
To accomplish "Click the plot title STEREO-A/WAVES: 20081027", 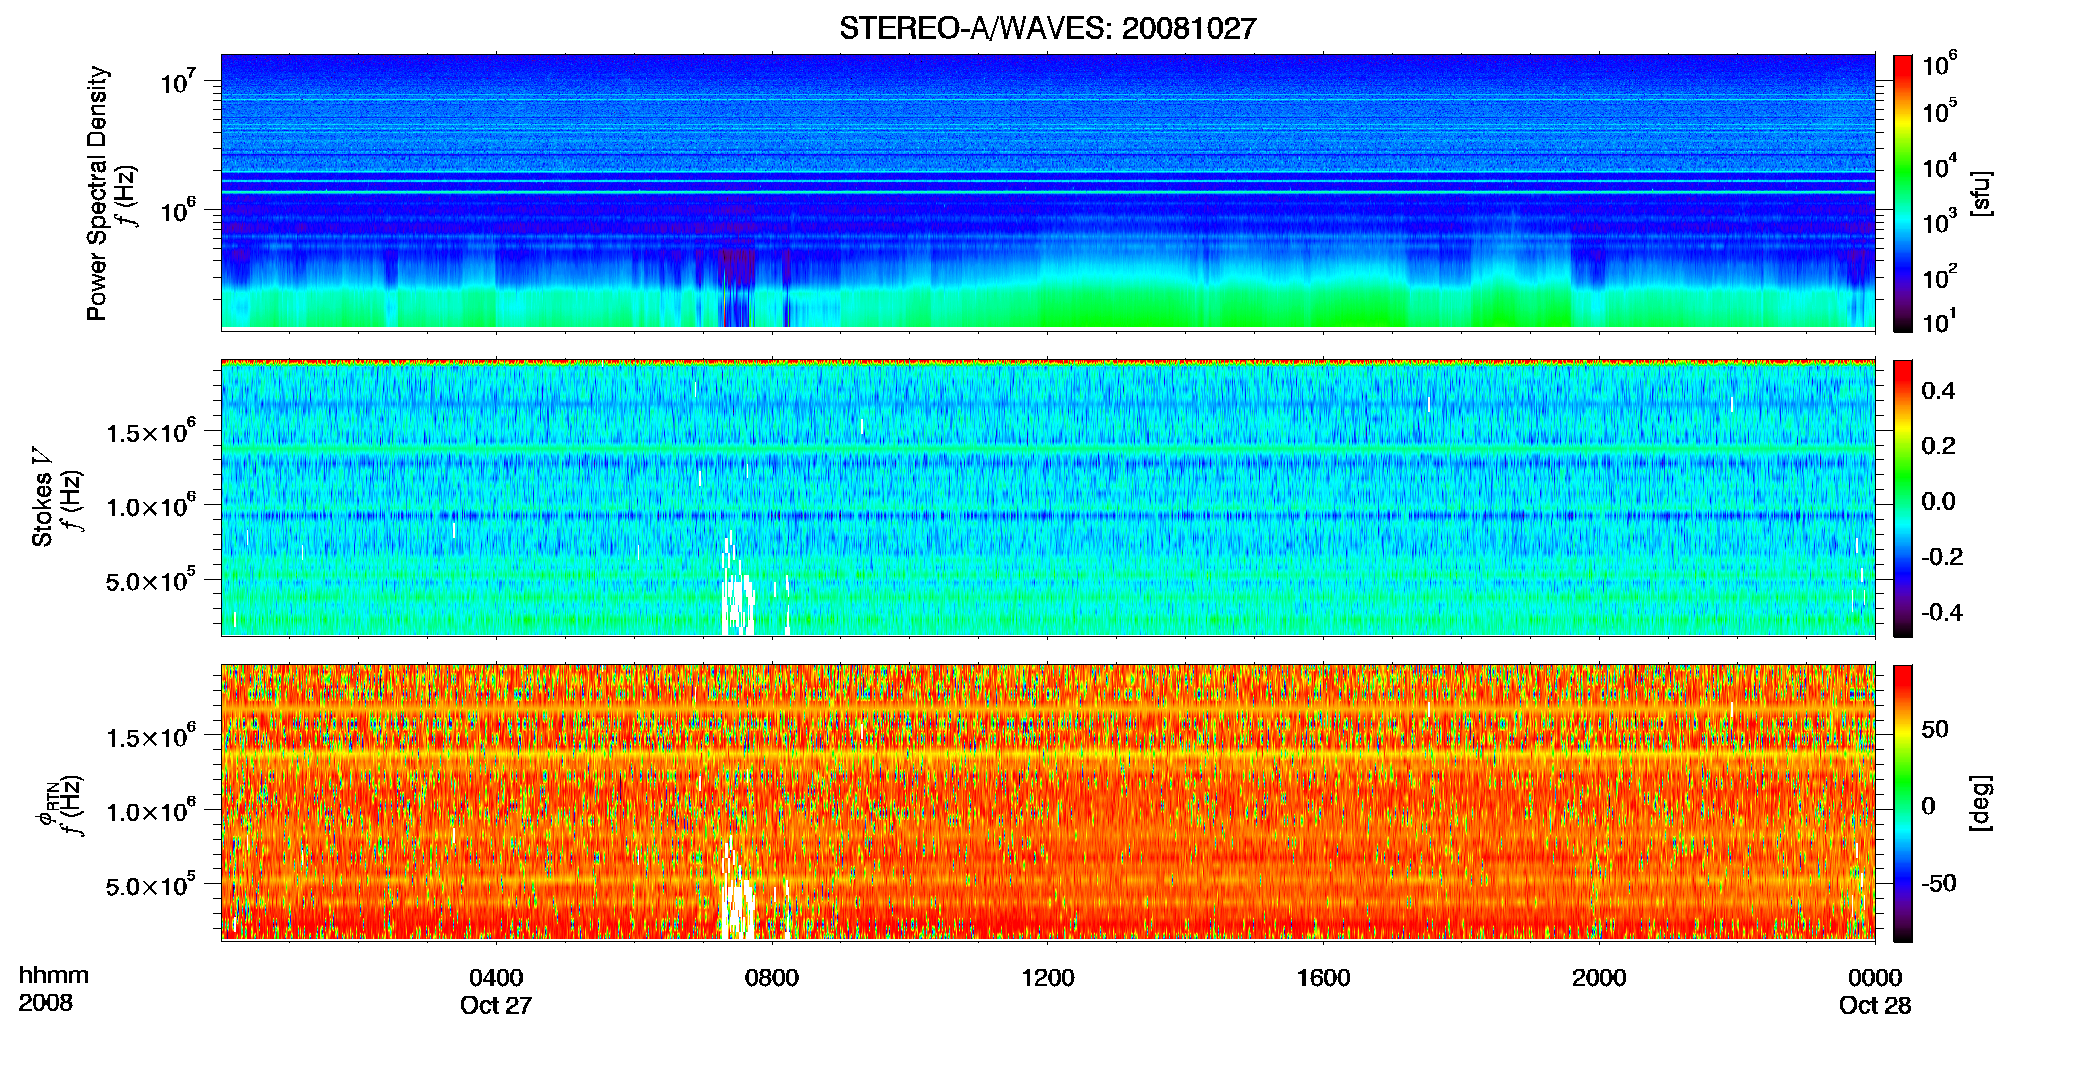I will pos(1047,29).
